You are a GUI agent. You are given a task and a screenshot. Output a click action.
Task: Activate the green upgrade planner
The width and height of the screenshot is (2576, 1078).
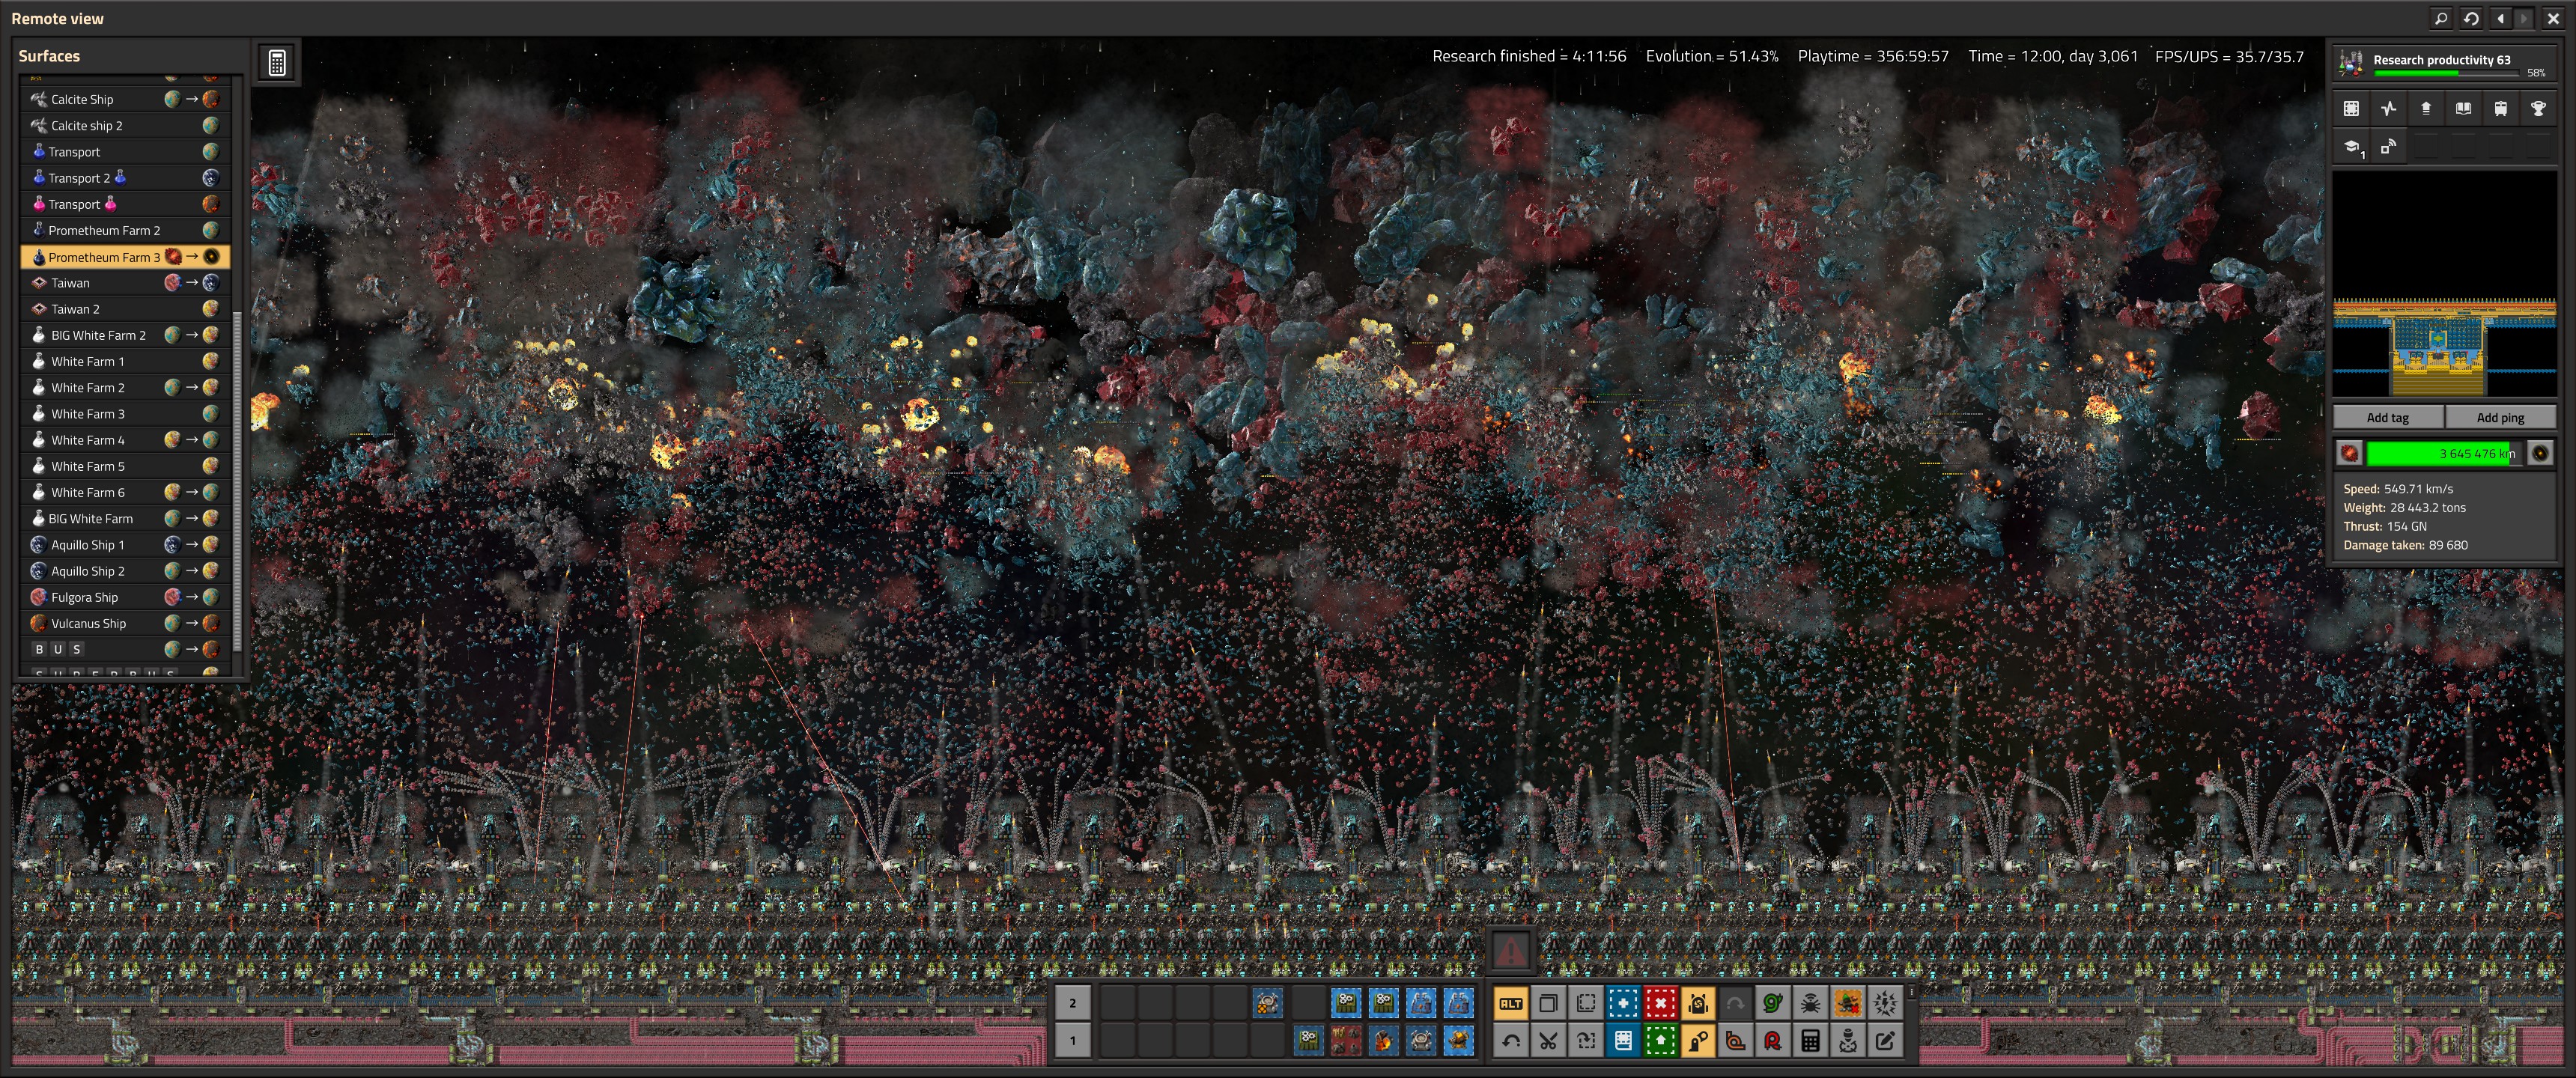[1660, 1041]
